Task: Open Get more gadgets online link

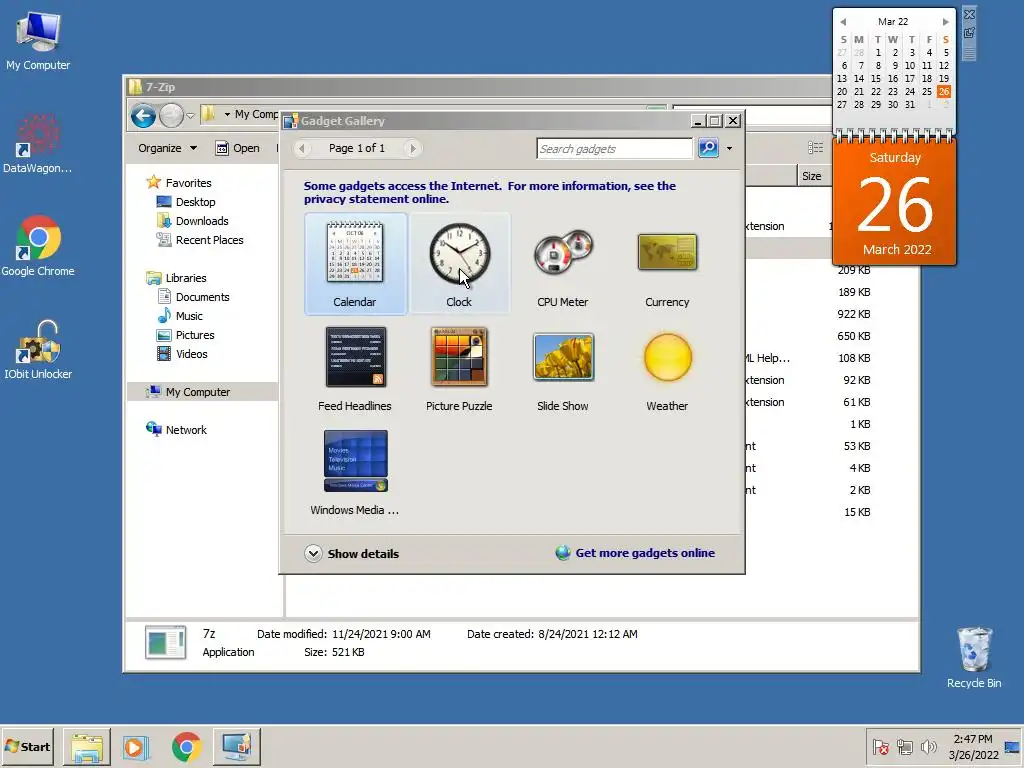Action: (635, 553)
